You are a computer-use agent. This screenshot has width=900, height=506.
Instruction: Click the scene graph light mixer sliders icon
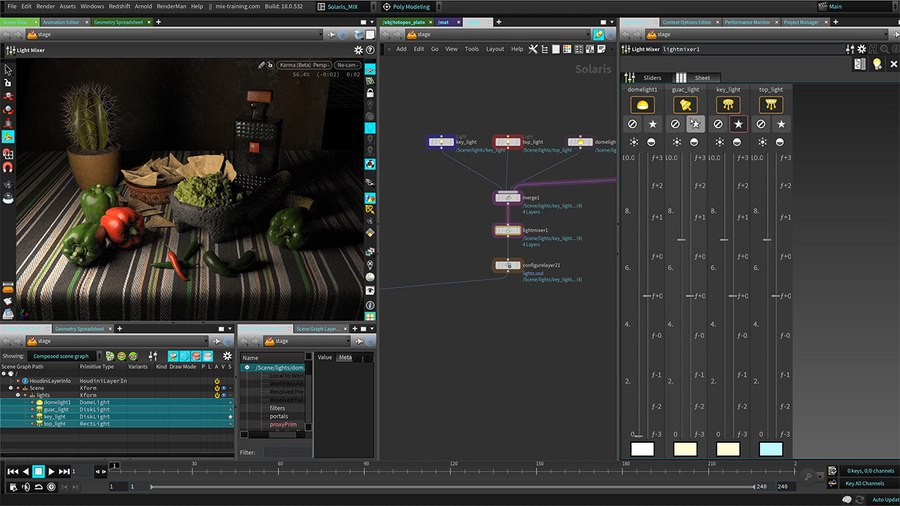click(x=153, y=356)
